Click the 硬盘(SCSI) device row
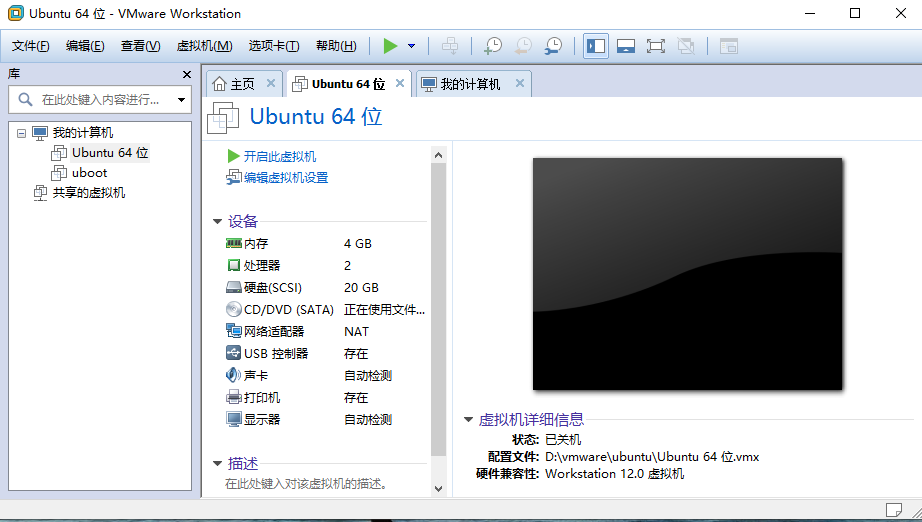Screen dimensions: 922x522 325,287
